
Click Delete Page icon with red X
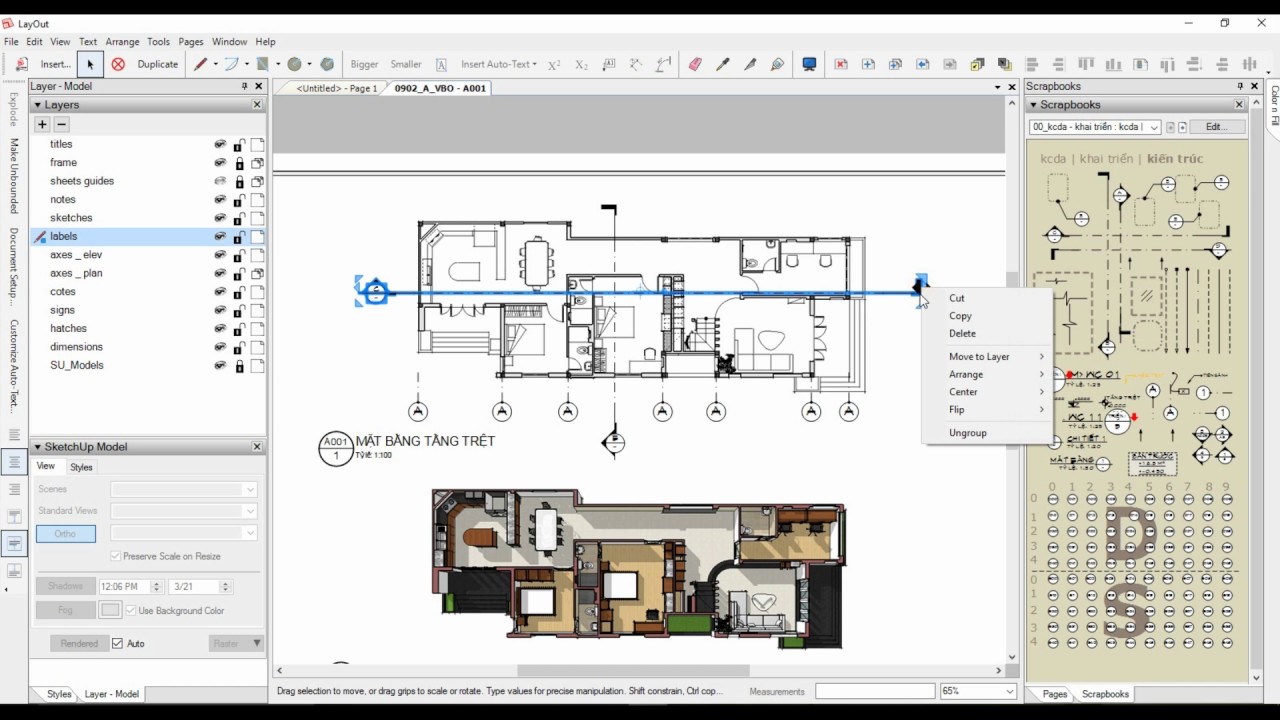pos(841,64)
